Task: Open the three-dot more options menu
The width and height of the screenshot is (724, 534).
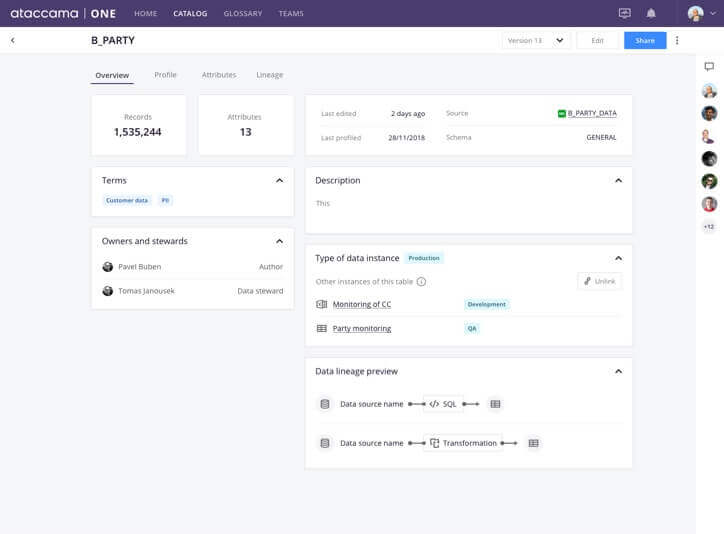Action: (x=677, y=41)
